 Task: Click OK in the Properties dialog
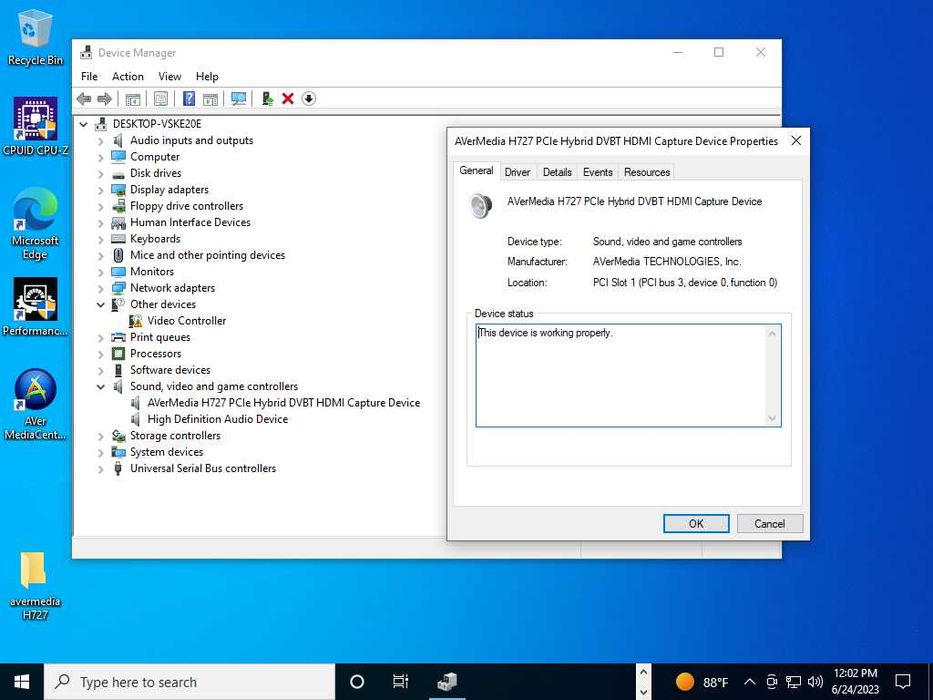[695, 523]
